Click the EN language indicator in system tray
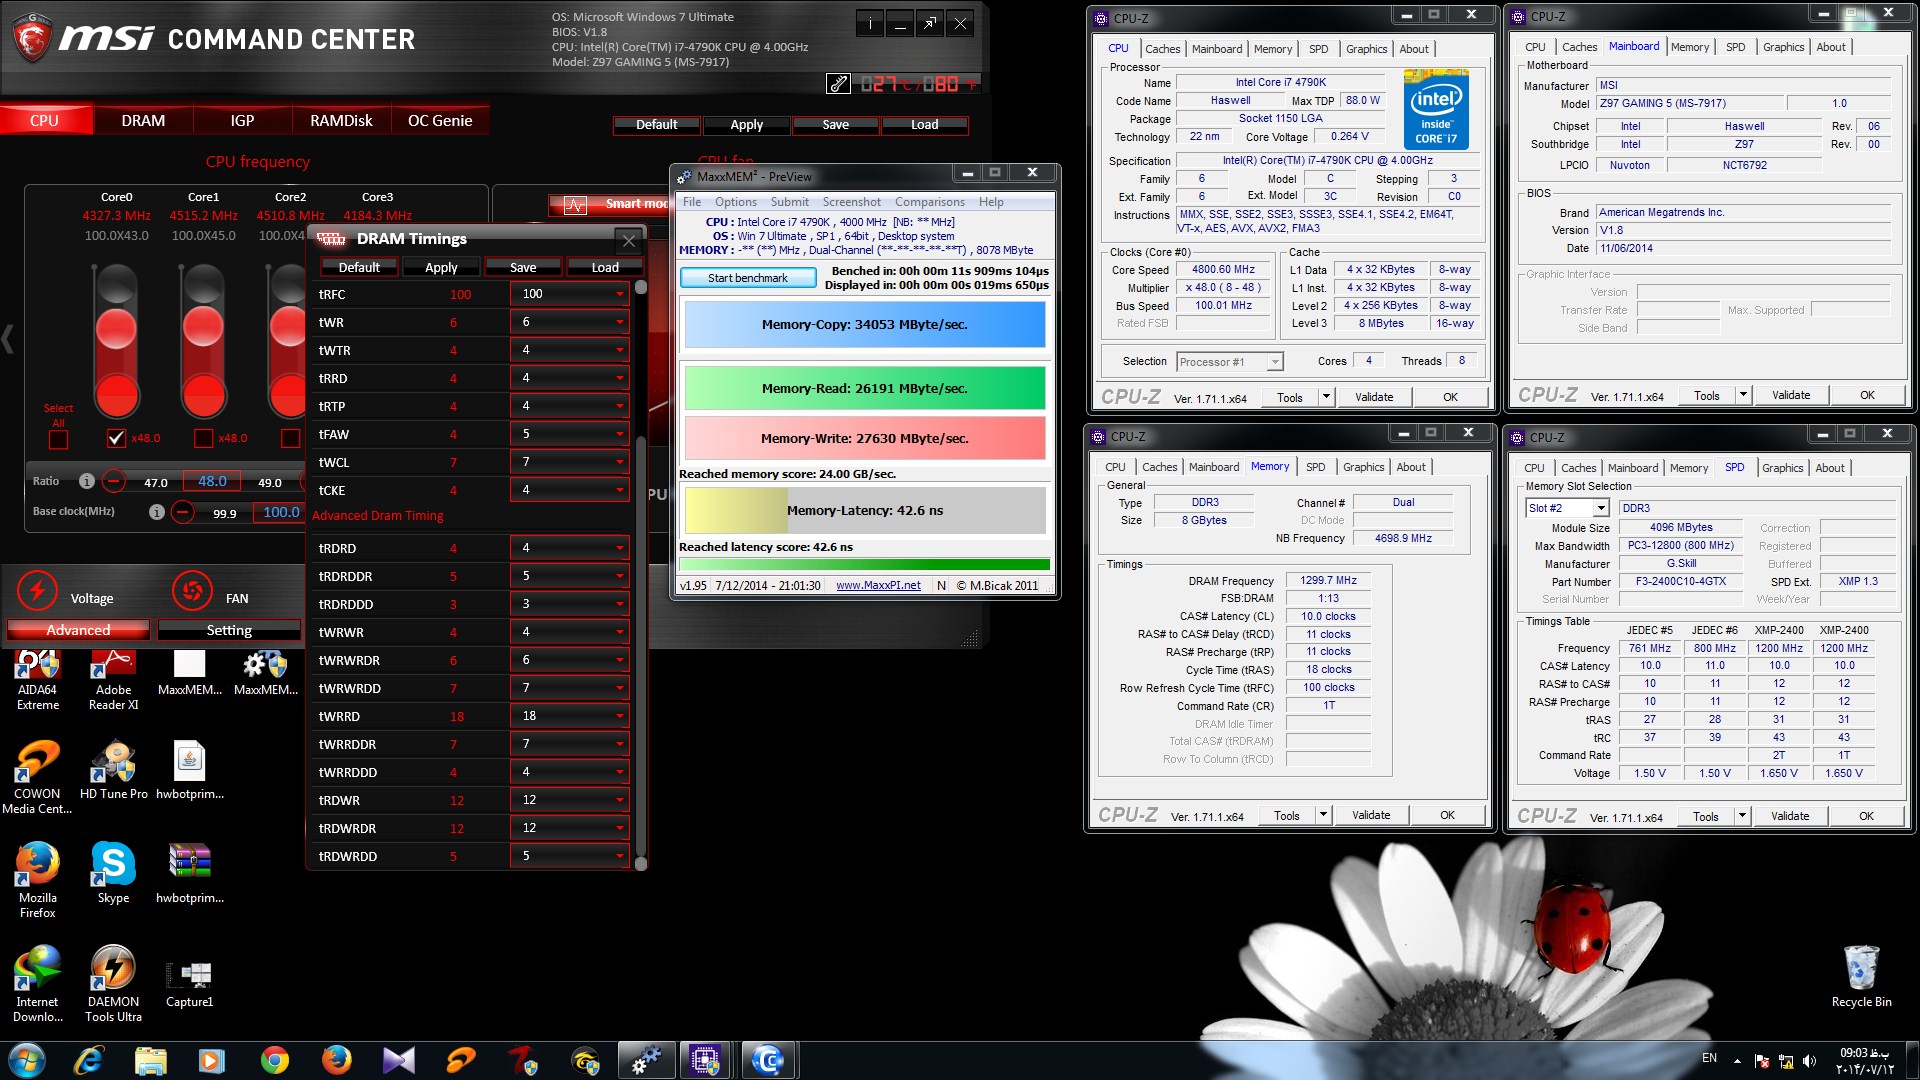The image size is (1920, 1080). [1709, 1058]
